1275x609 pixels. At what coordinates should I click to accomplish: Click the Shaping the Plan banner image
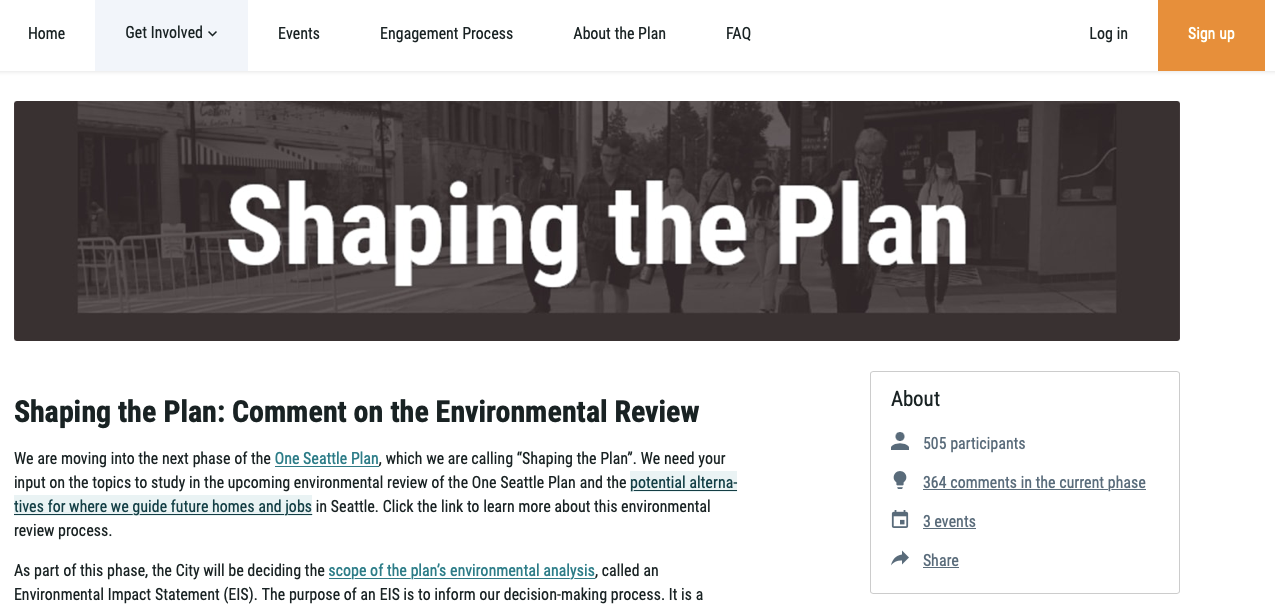click(x=597, y=221)
